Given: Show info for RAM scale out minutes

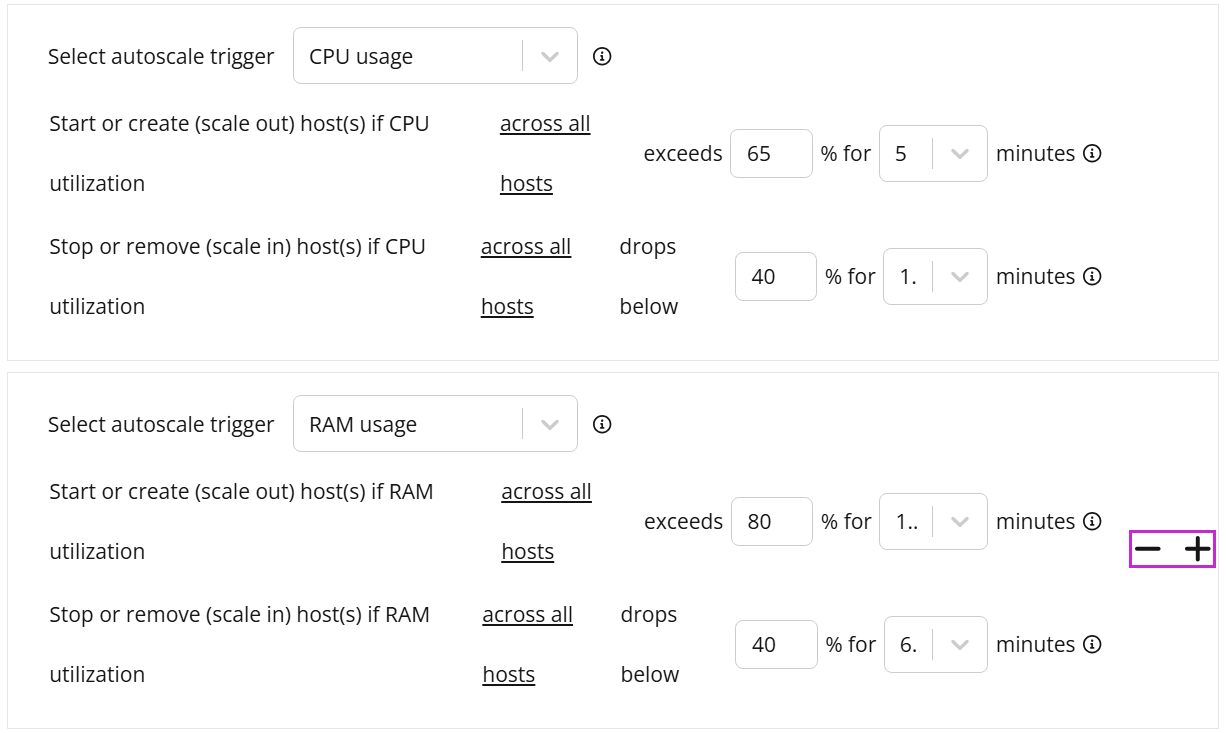Looking at the screenshot, I should 1093,521.
